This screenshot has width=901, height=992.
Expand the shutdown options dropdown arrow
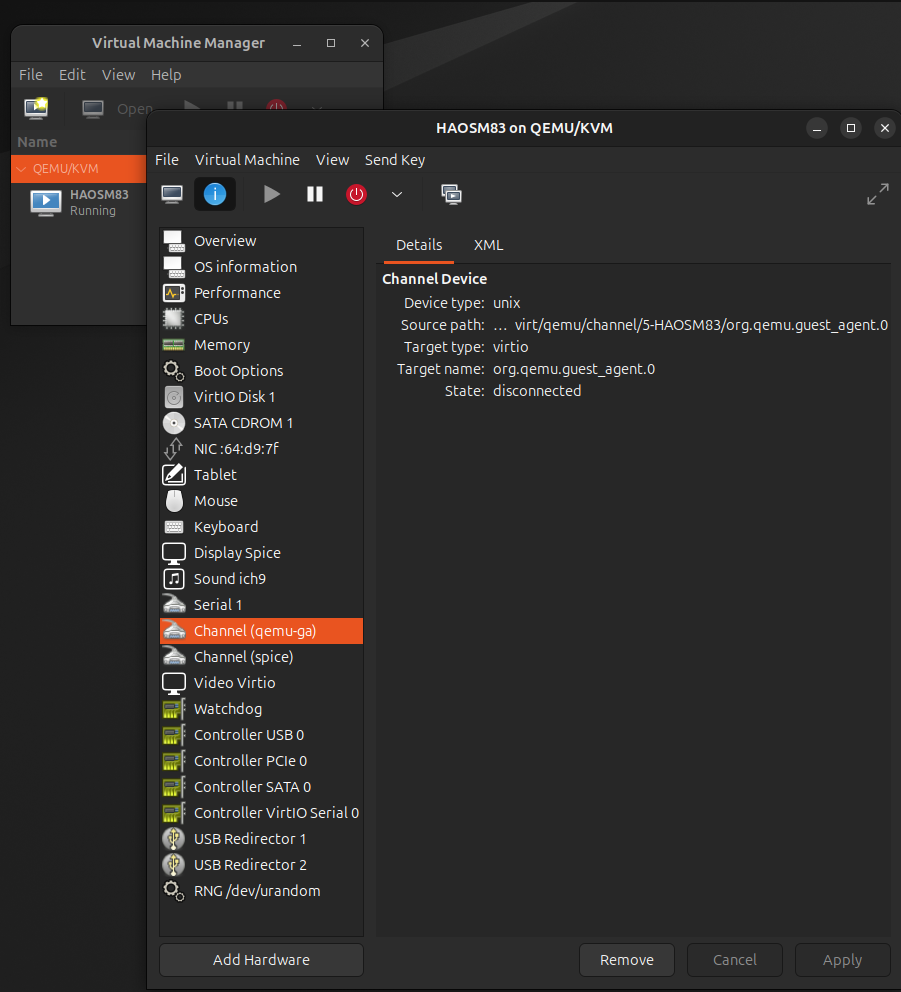pyautogui.click(x=397, y=194)
